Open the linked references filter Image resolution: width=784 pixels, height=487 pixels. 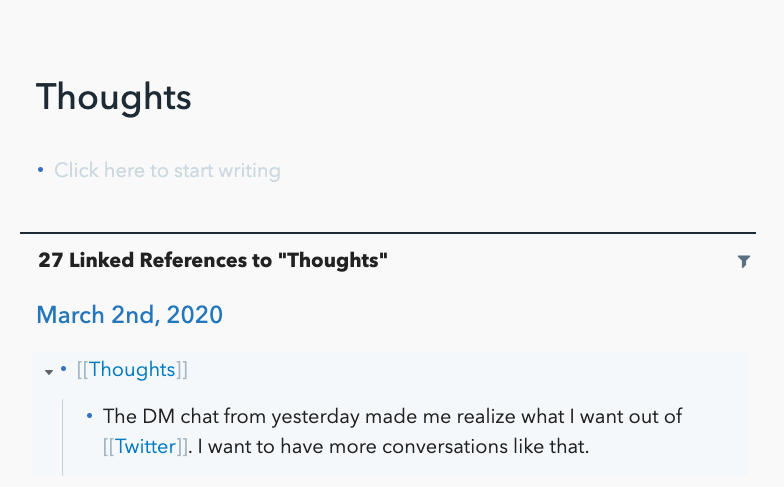743,262
